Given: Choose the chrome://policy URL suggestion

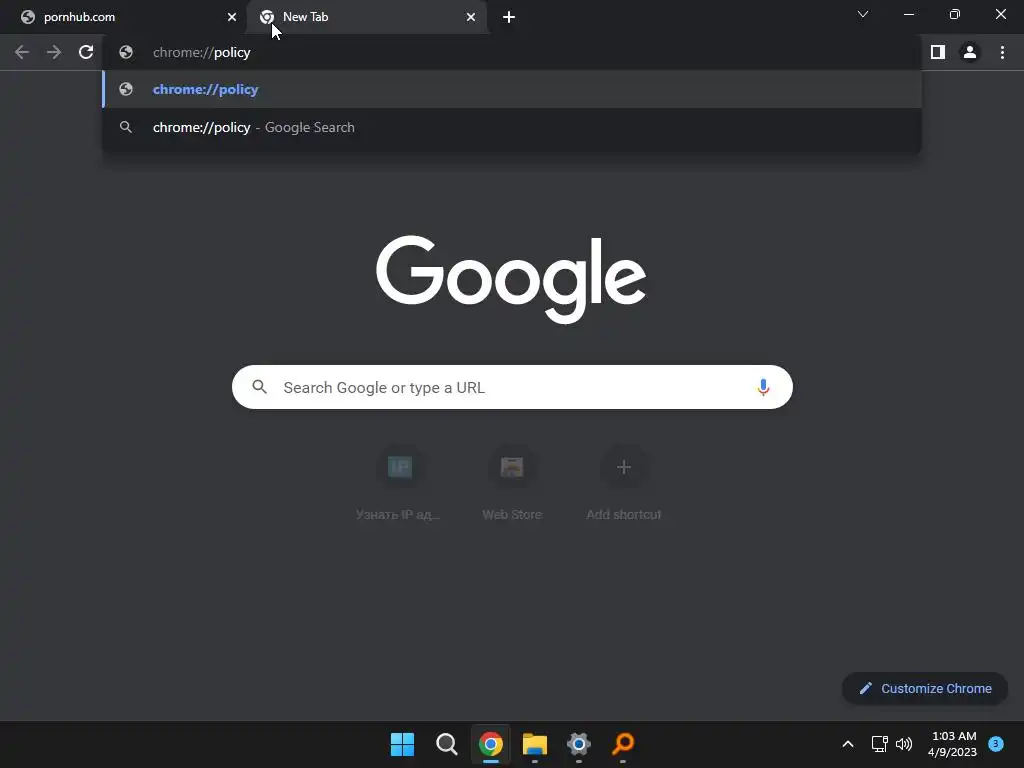Looking at the screenshot, I should point(512,89).
